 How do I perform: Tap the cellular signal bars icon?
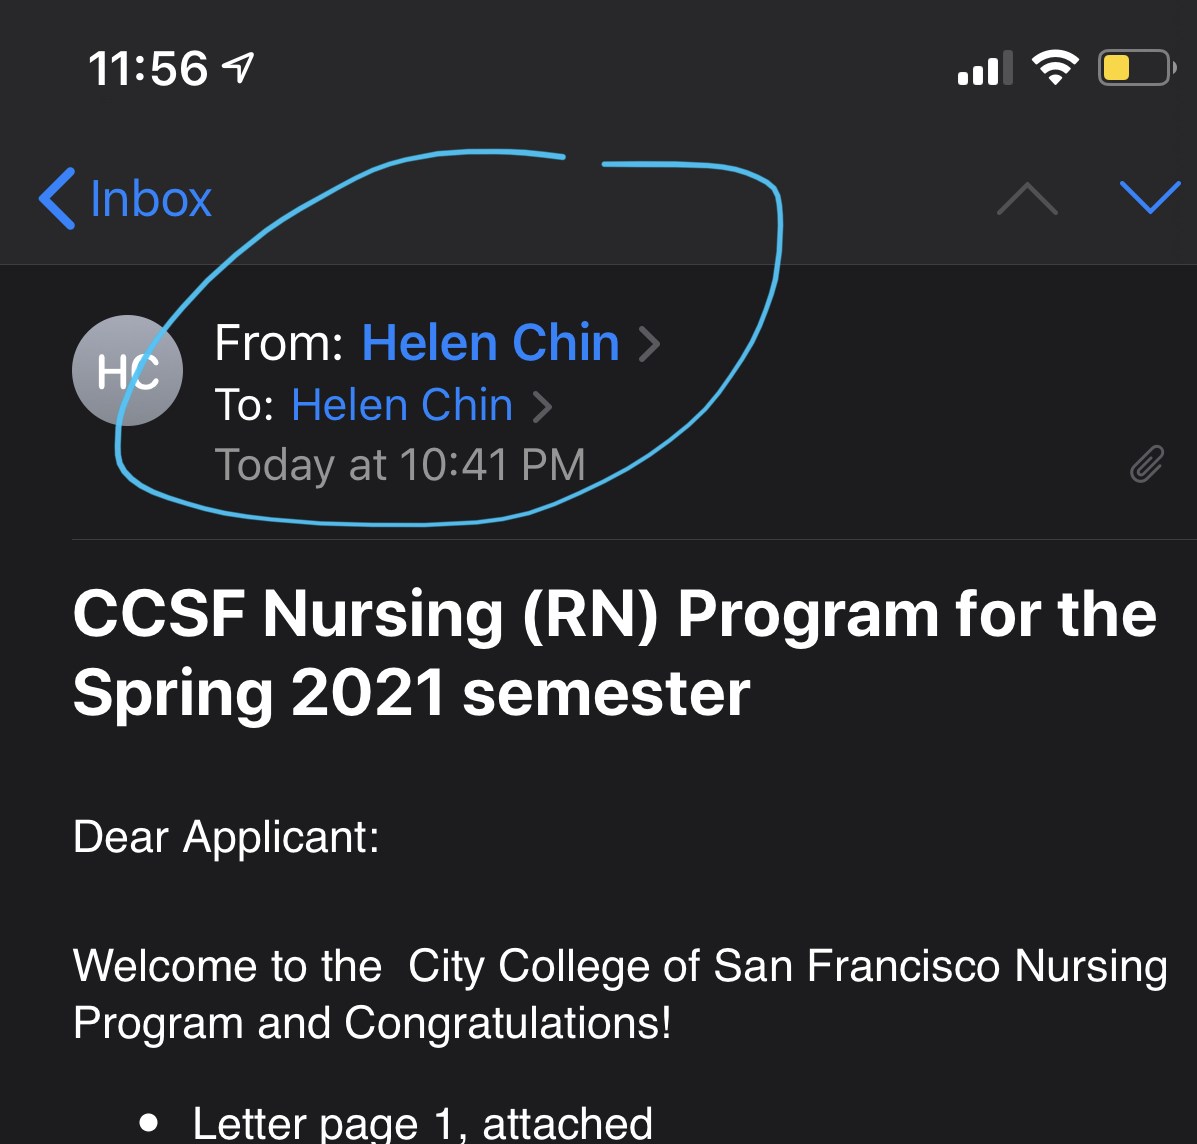point(984,68)
